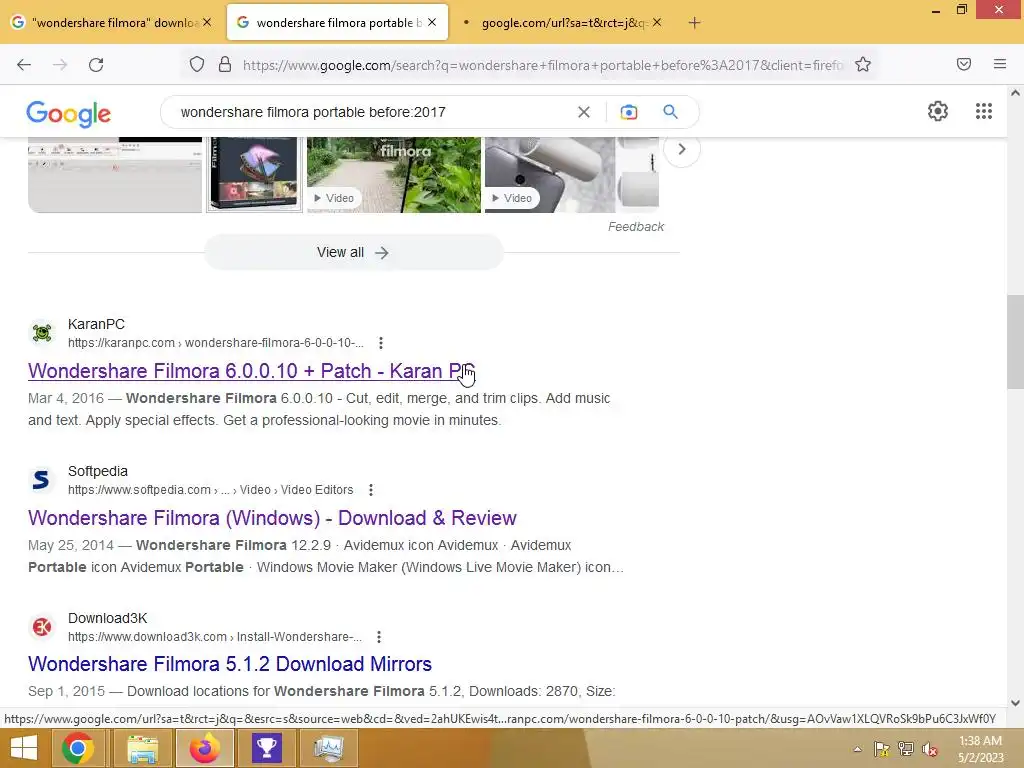Open the editor screenshot thumbnail
The image size is (1024, 768).
pyautogui.click(x=115, y=174)
